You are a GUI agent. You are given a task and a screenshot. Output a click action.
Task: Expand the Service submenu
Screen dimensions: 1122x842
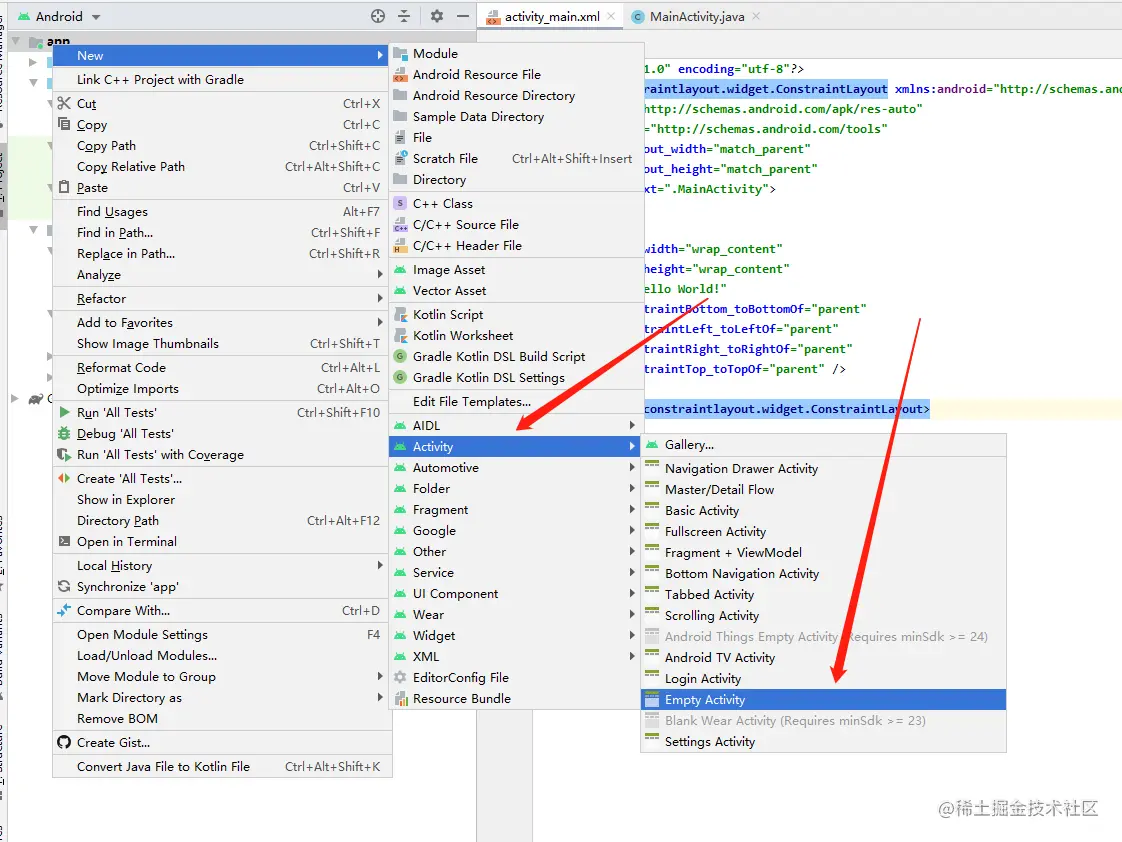(x=515, y=572)
